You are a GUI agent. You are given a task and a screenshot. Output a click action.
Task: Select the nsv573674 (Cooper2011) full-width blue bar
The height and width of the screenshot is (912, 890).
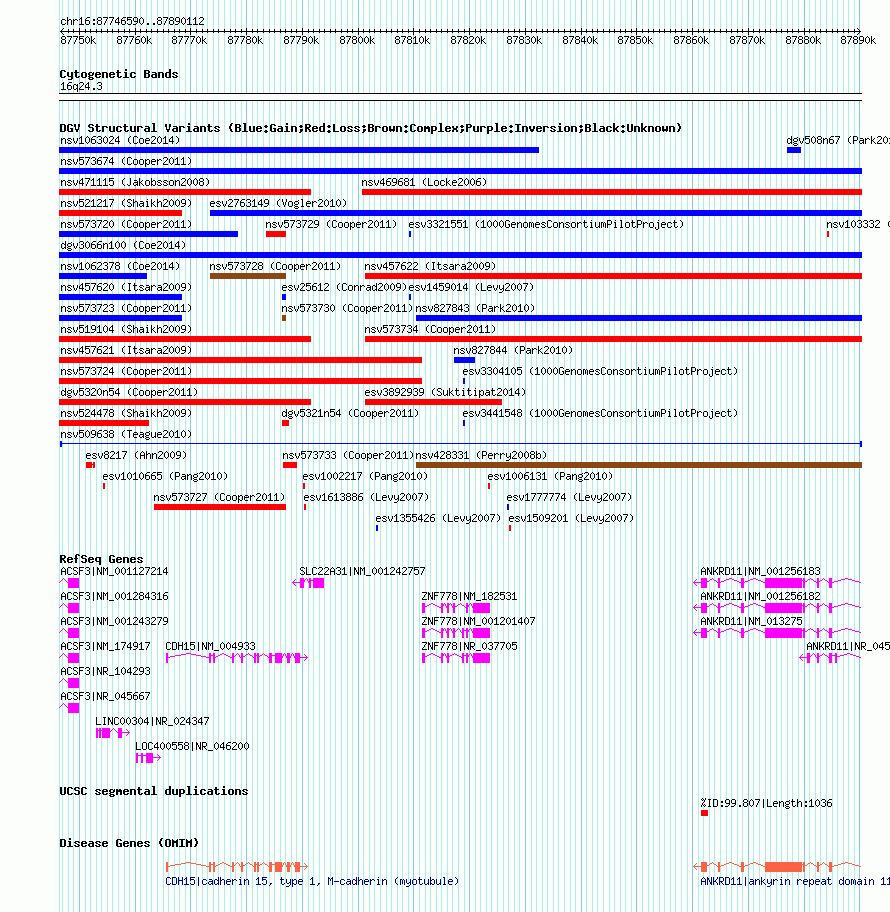click(x=461, y=171)
